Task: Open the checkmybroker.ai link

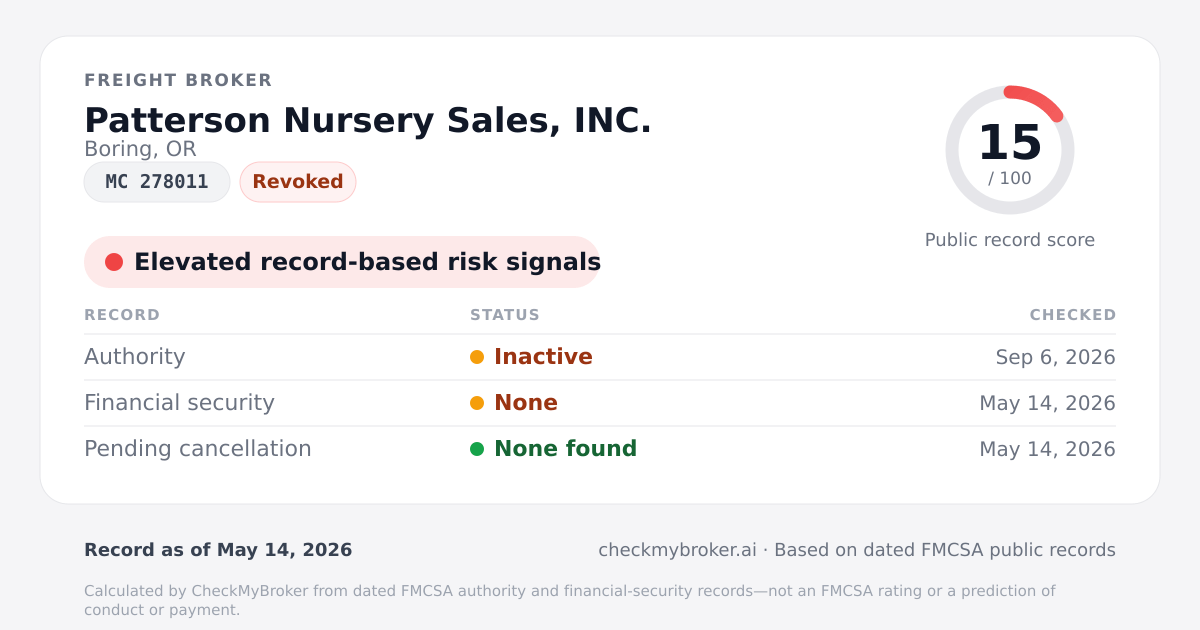Action: (x=677, y=550)
